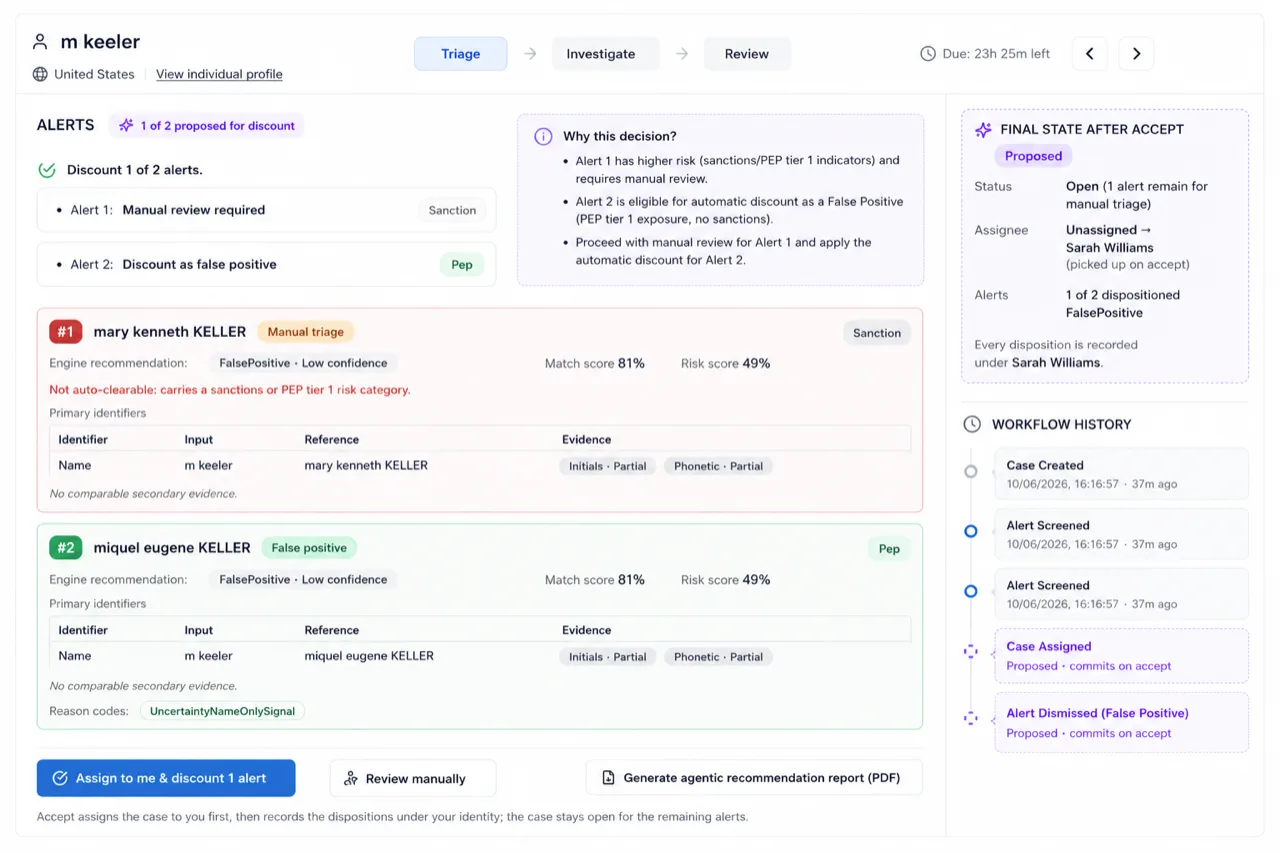The image size is (1280, 853).
Task: Click the green checkmark beside Discount 1 of 2 alerts
Action: pos(47,170)
